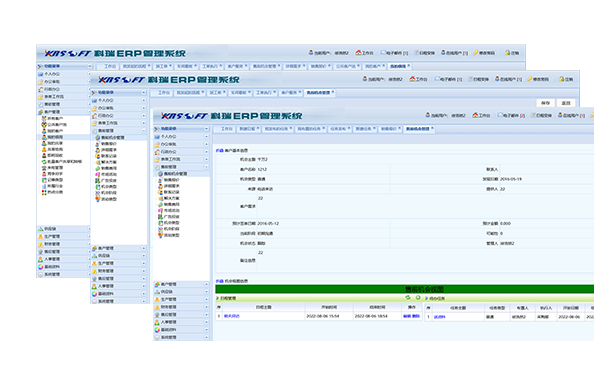Click 预计签单日期 value 2016-05-12
The width and height of the screenshot is (594, 372).
(268, 224)
